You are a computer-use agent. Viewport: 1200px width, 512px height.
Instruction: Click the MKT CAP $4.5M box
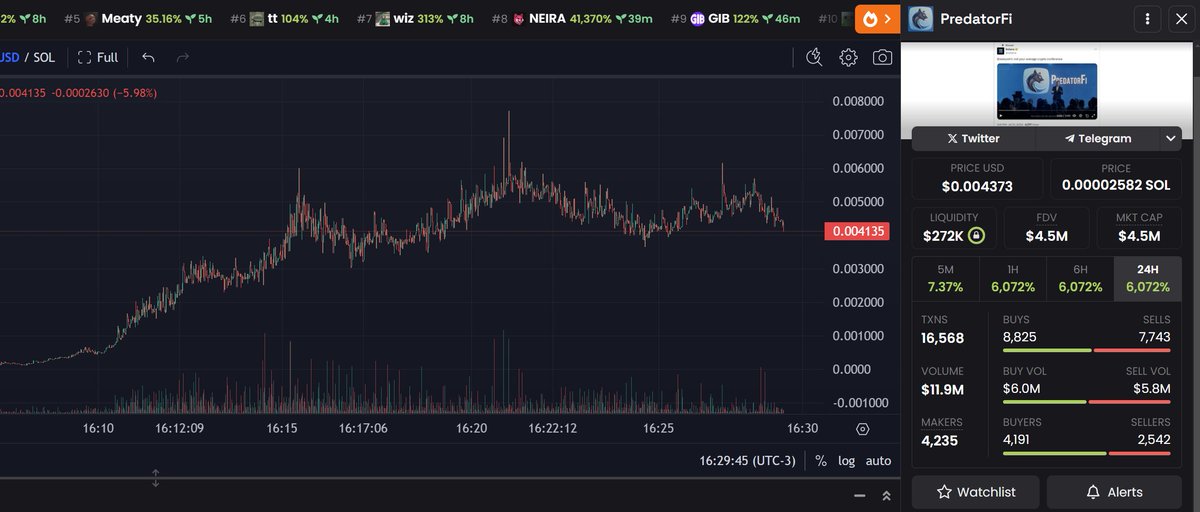1138,227
